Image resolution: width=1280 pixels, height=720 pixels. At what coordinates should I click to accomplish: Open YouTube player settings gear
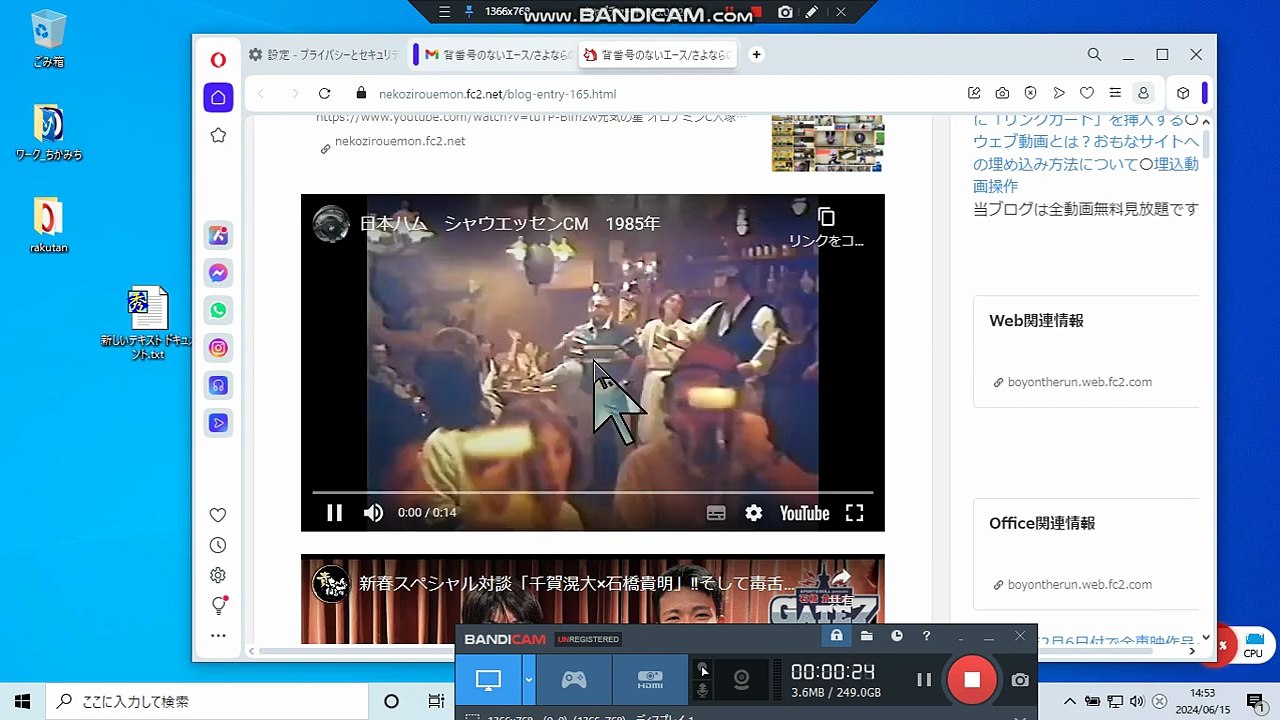(x=754, y=513)
